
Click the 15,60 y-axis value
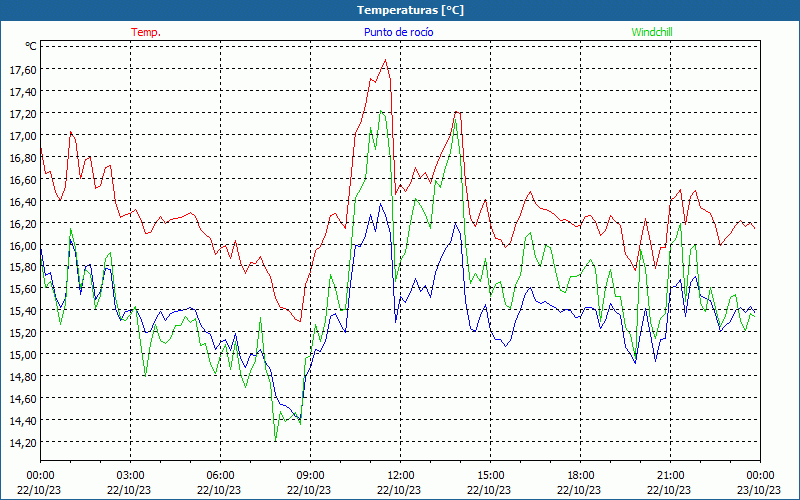click(23, 289)
